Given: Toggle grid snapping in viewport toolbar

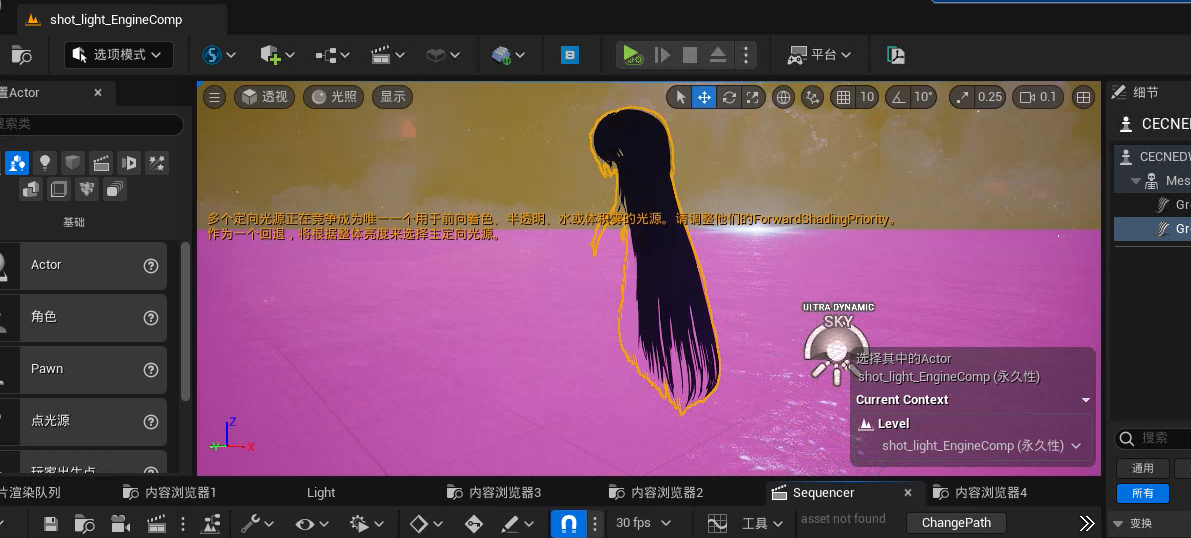Looking at the screenshot, I should 843,97.
